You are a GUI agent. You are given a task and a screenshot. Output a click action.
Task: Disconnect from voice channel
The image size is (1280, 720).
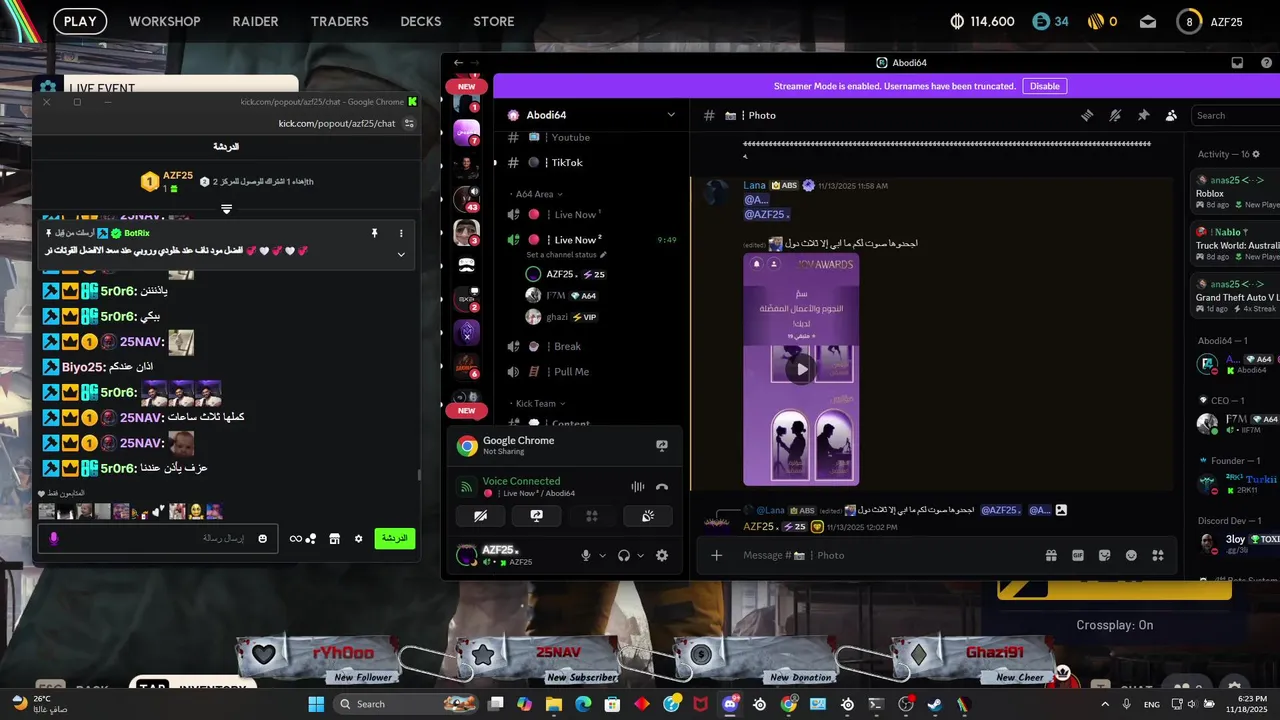tap(661, 487)
